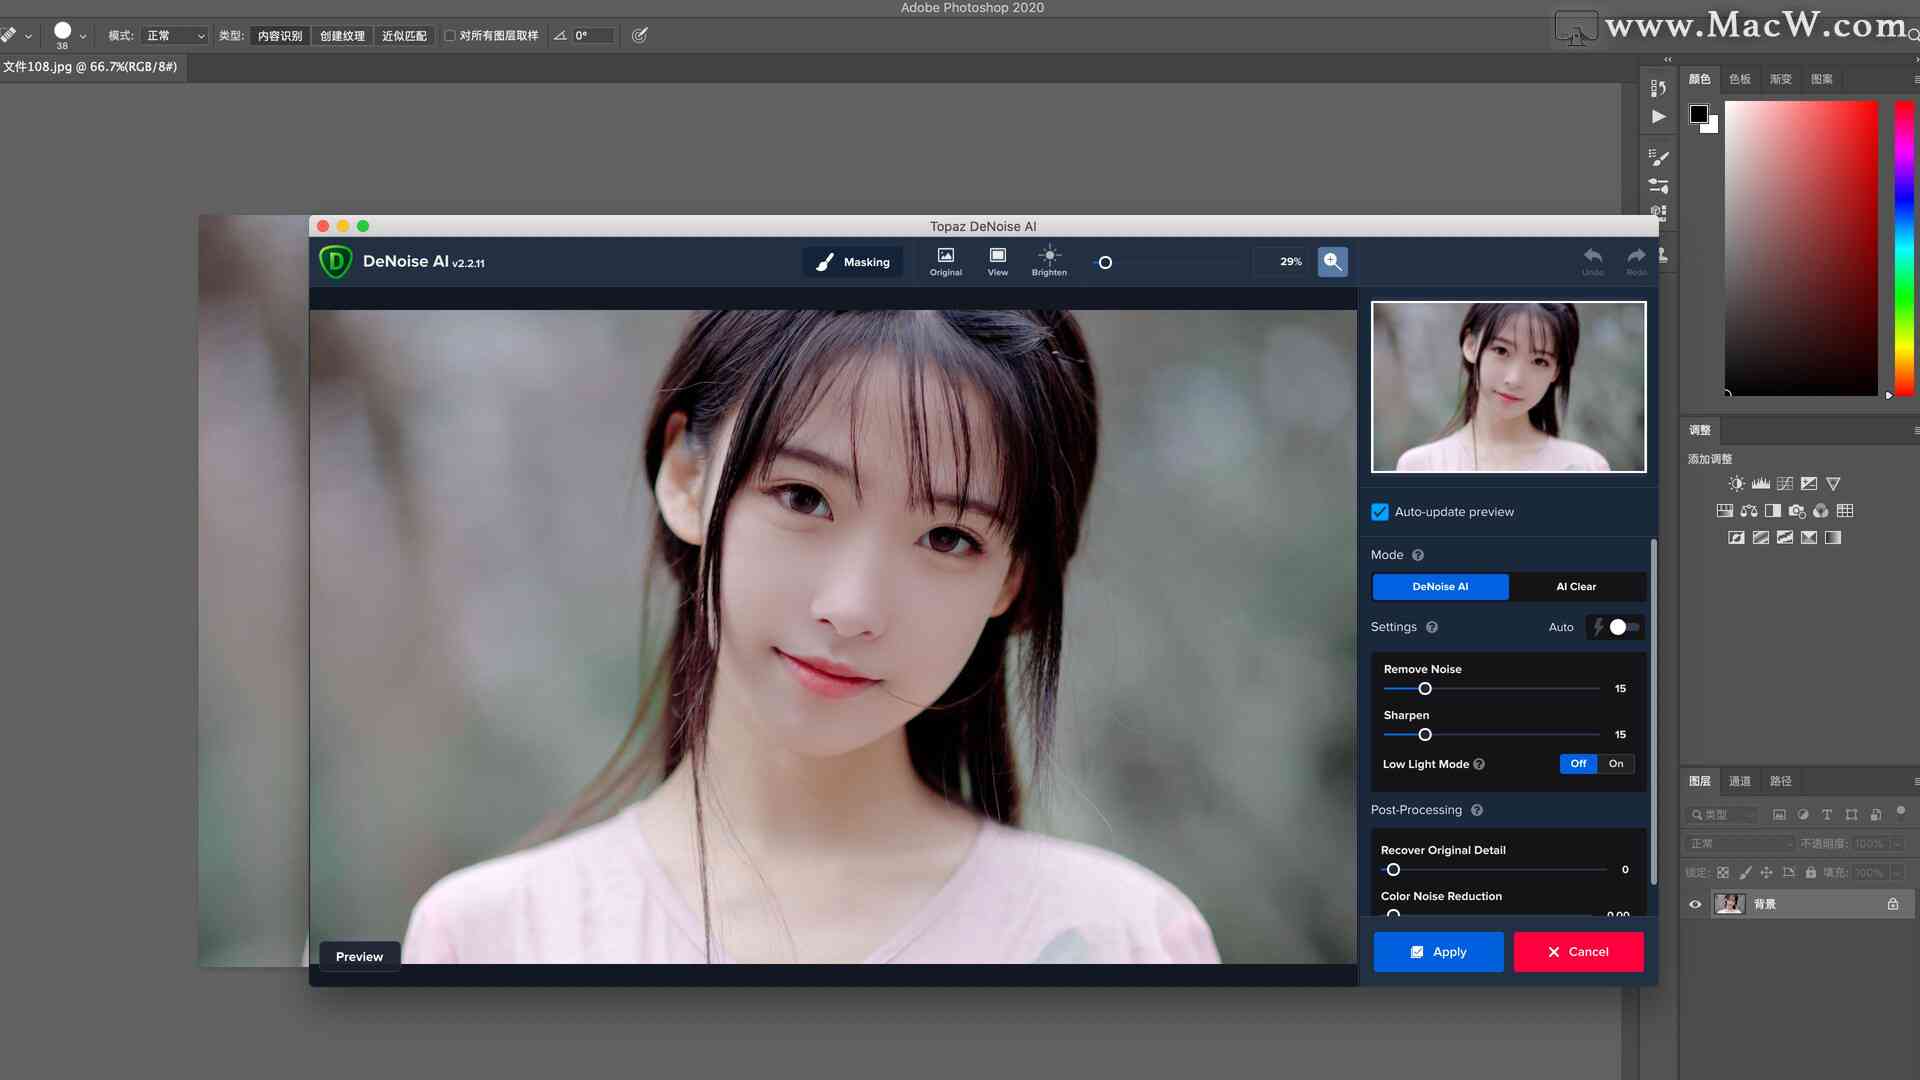Image resolution: width=1920 pixels, height=1080 pixels.
Task: Expand the Post-Processing section
Action: point(1416,808)
